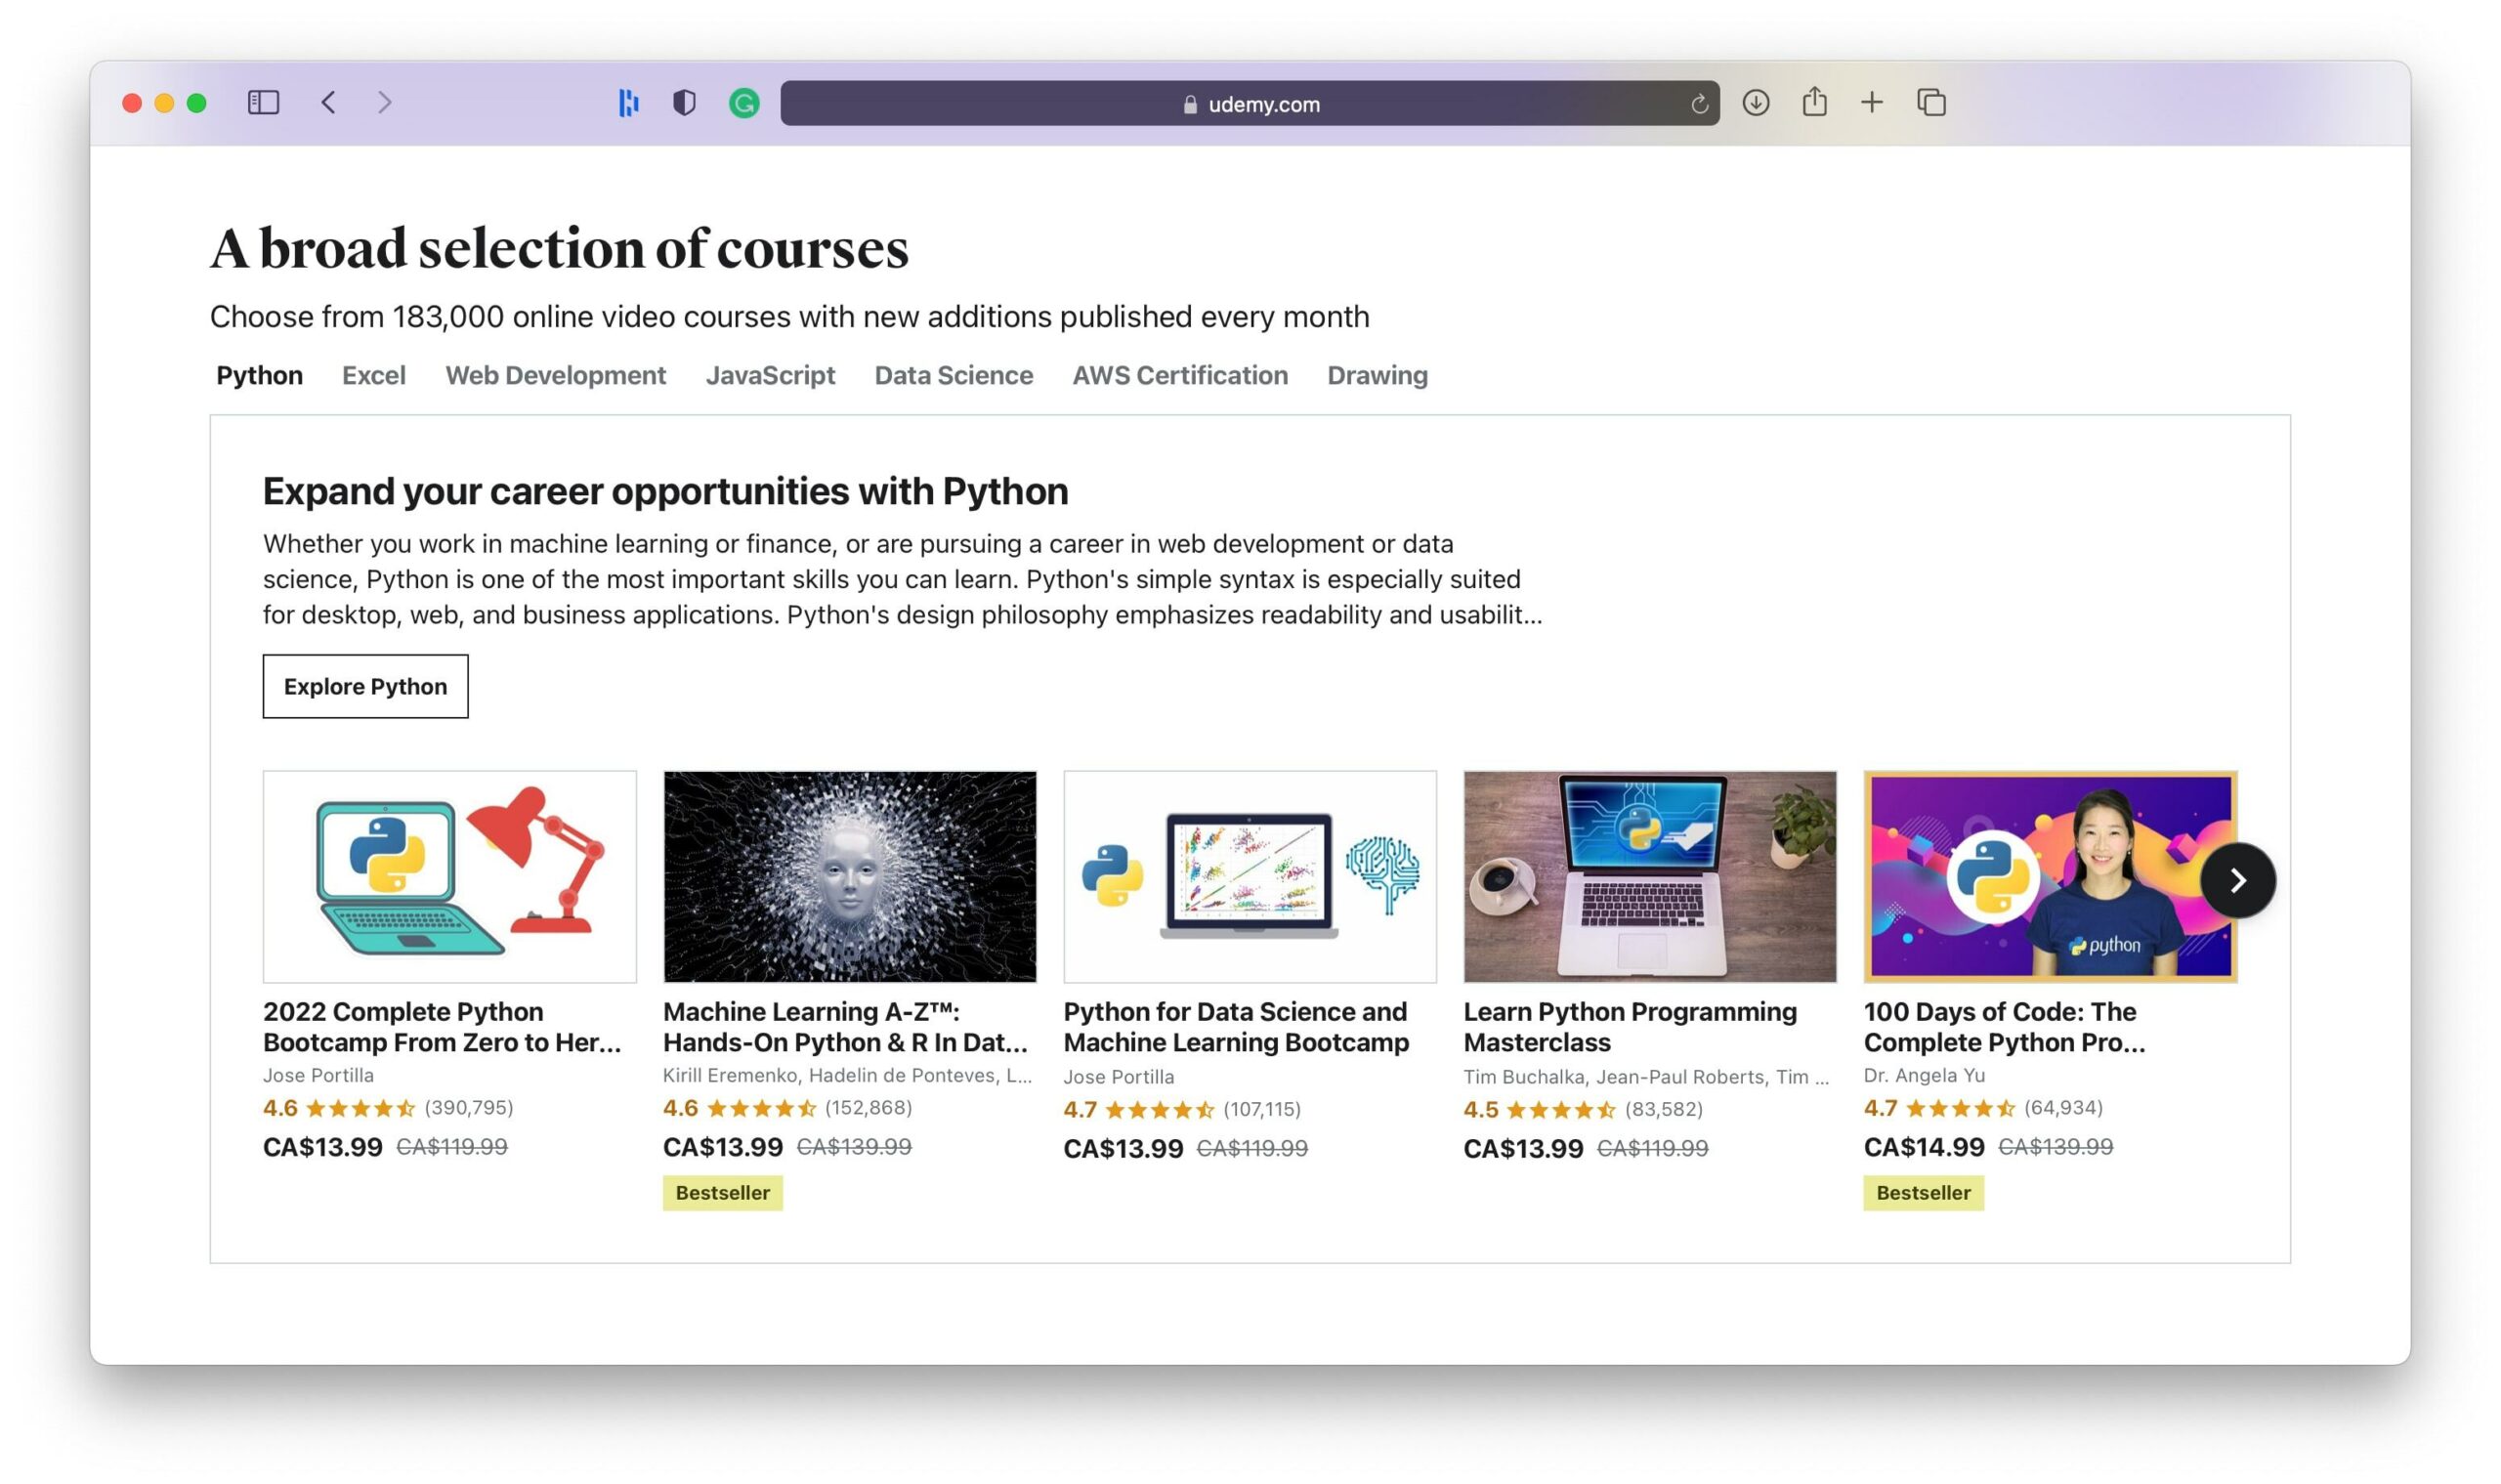
Task: Open Learn Python Programming Masterclass title link
Action: click(x=1629, y=1026)
